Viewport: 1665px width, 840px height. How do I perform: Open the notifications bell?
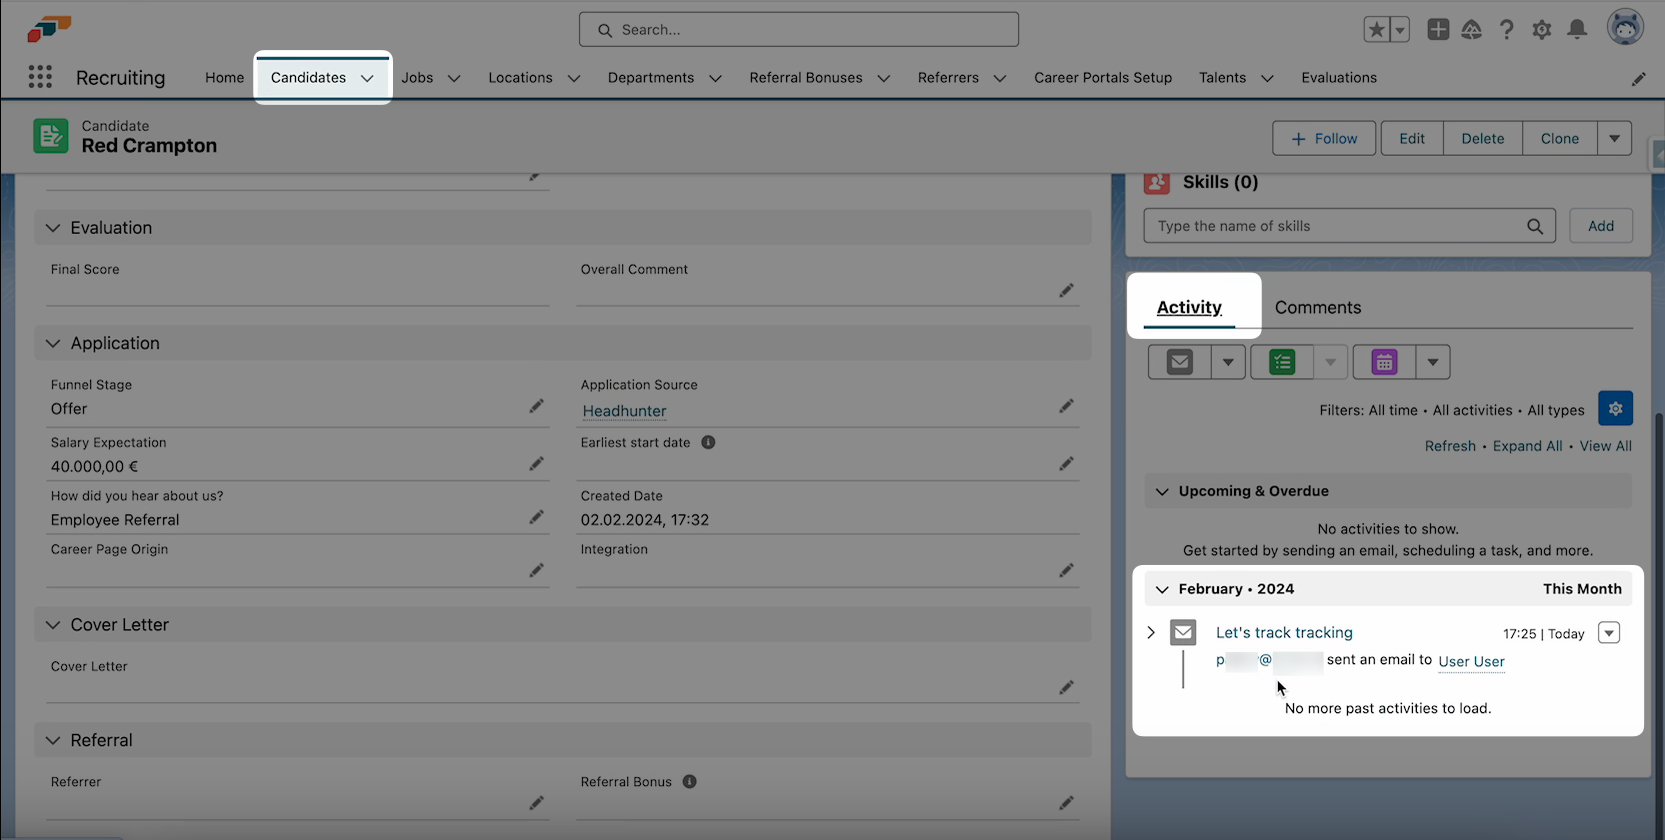click(1577, 30)
